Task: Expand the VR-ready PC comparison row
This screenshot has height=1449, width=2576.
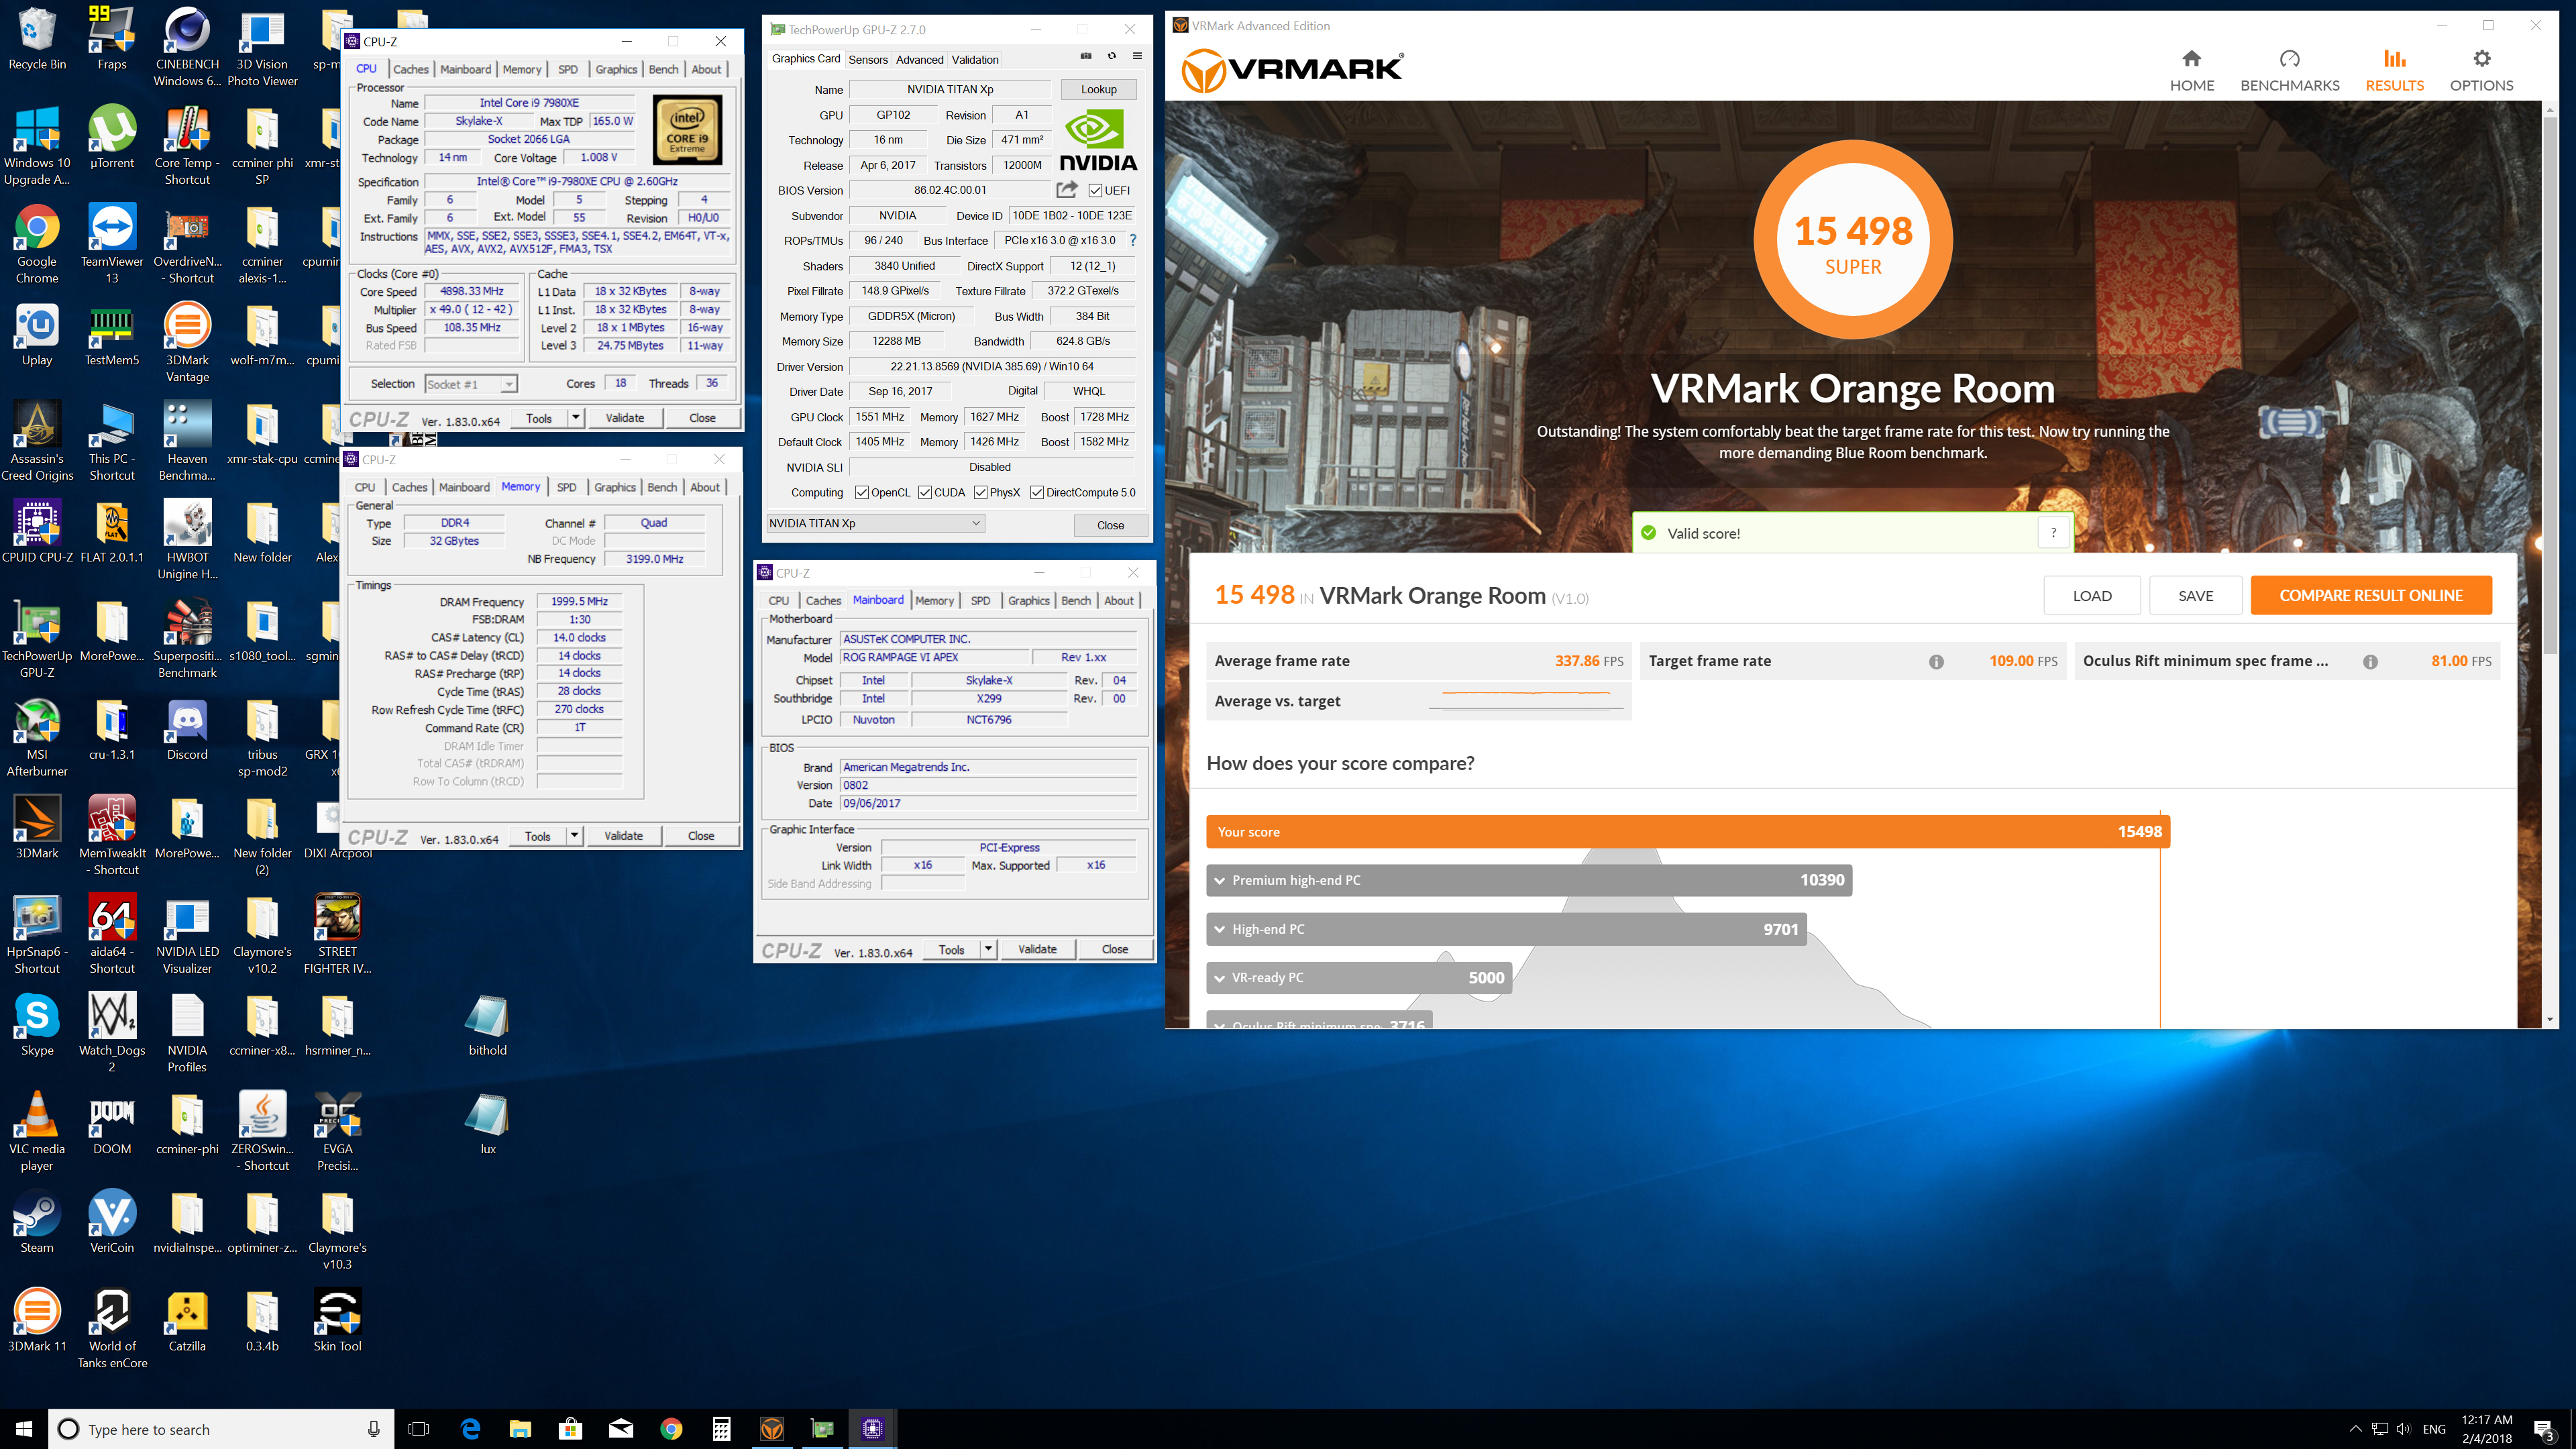Action: (x=1359, y=978)
